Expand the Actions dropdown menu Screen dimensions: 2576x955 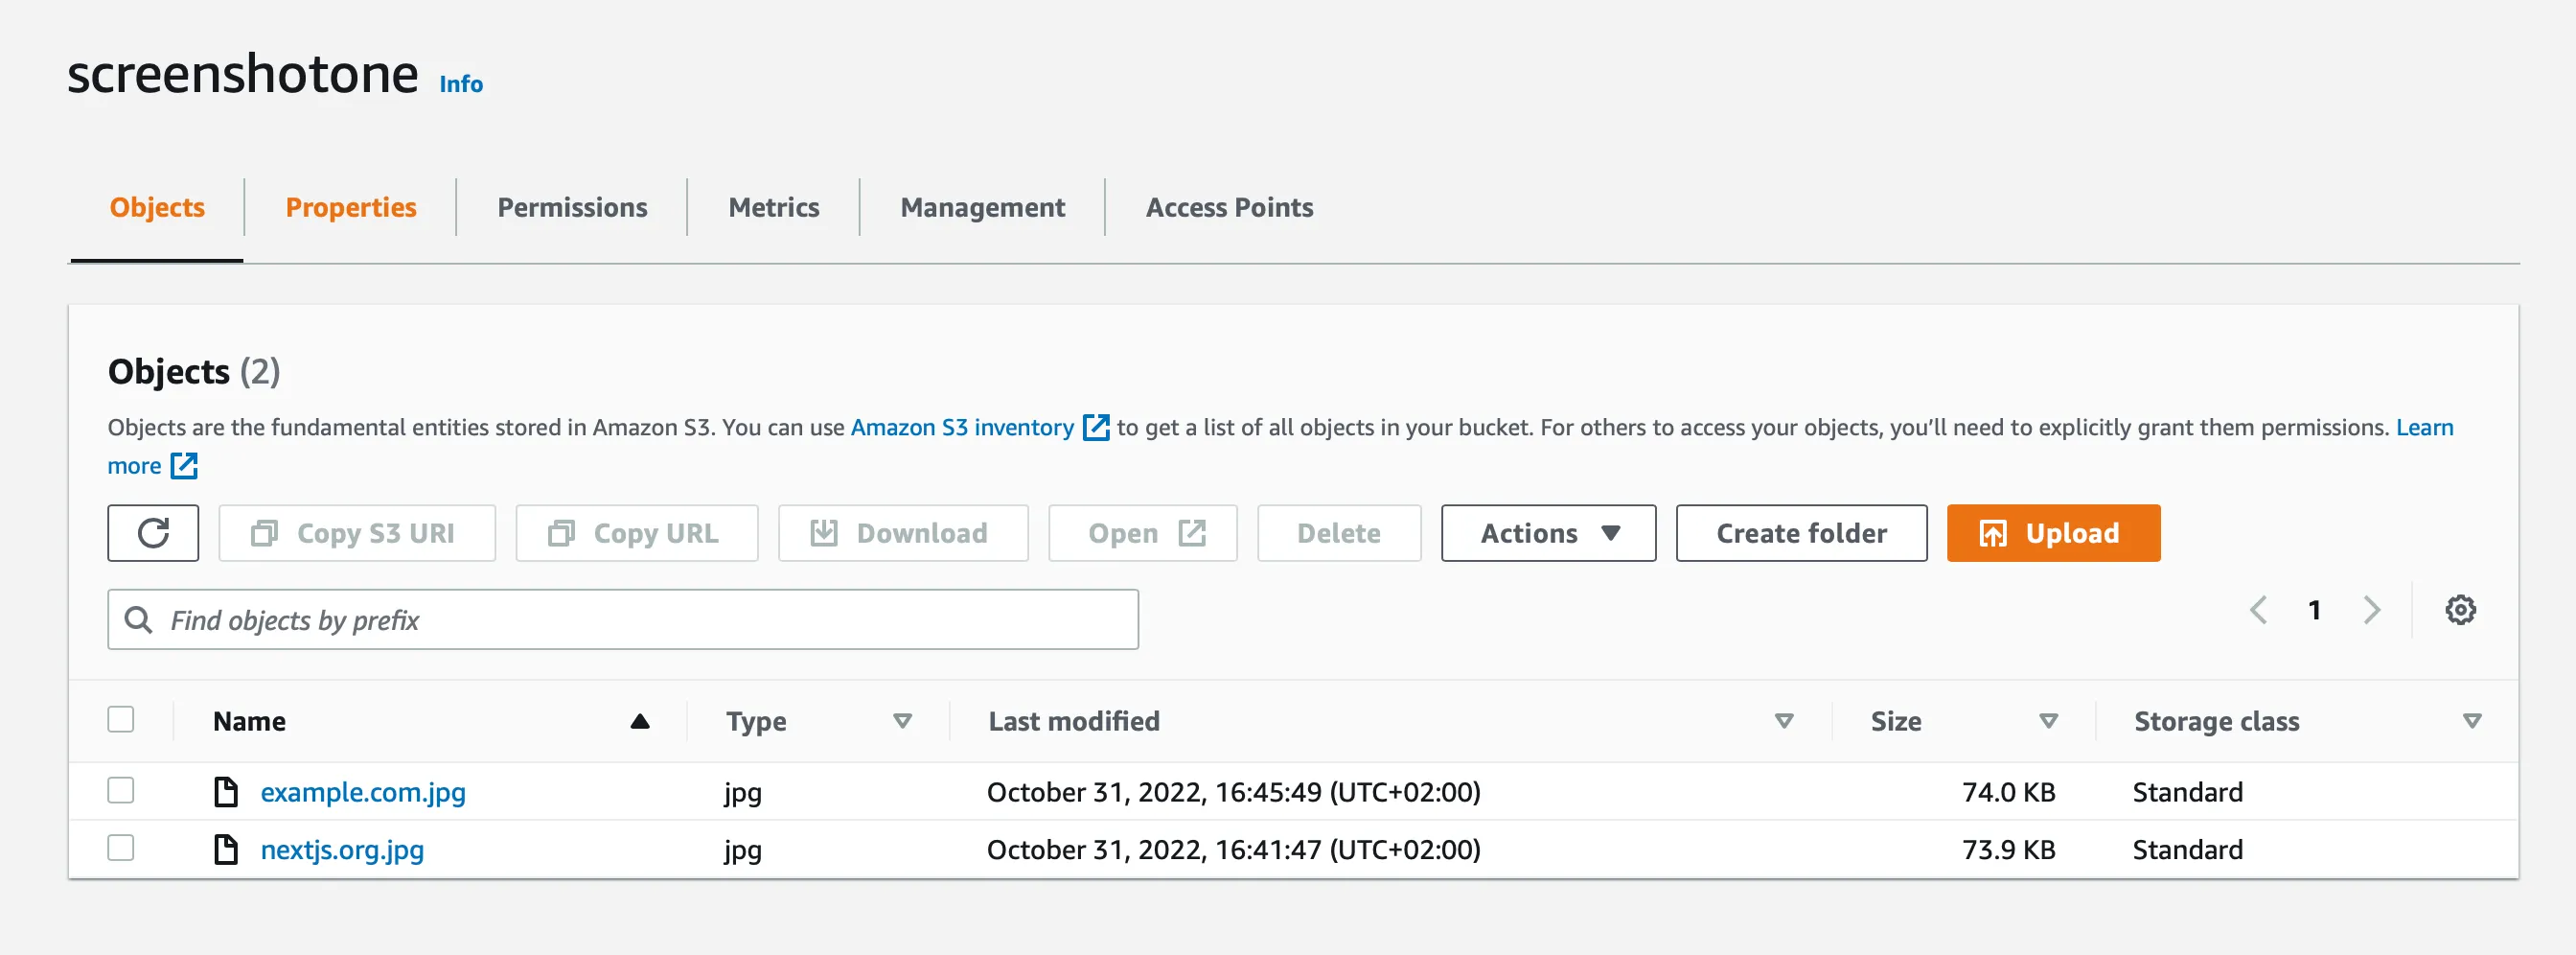tap(1547, 533)
